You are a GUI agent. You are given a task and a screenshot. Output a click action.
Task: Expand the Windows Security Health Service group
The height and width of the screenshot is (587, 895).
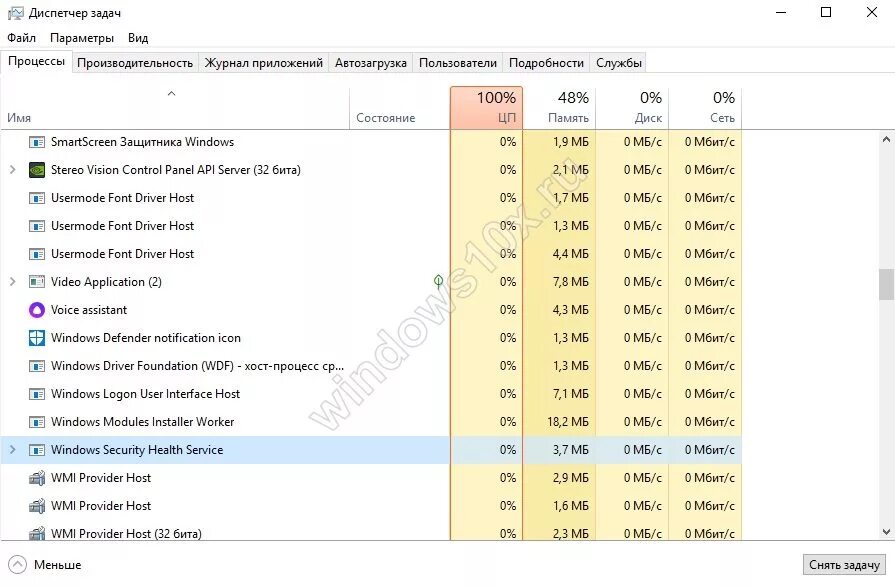(13, 449)
